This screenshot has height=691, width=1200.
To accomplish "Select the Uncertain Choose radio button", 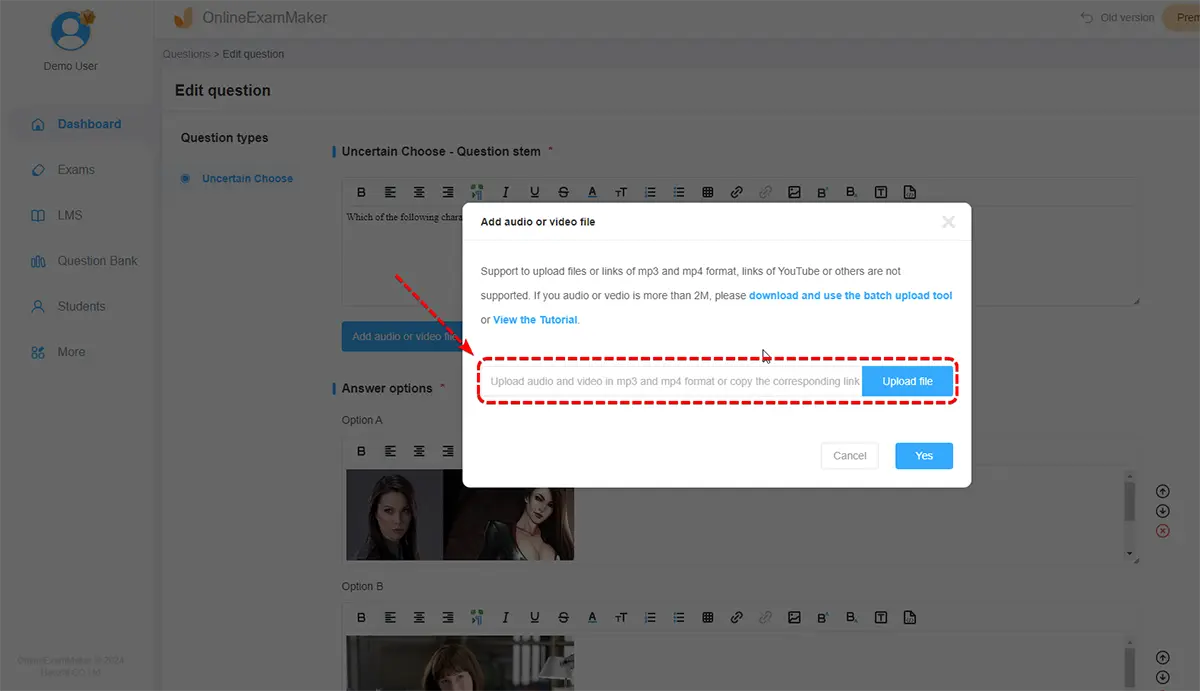I will pos(185,179).
